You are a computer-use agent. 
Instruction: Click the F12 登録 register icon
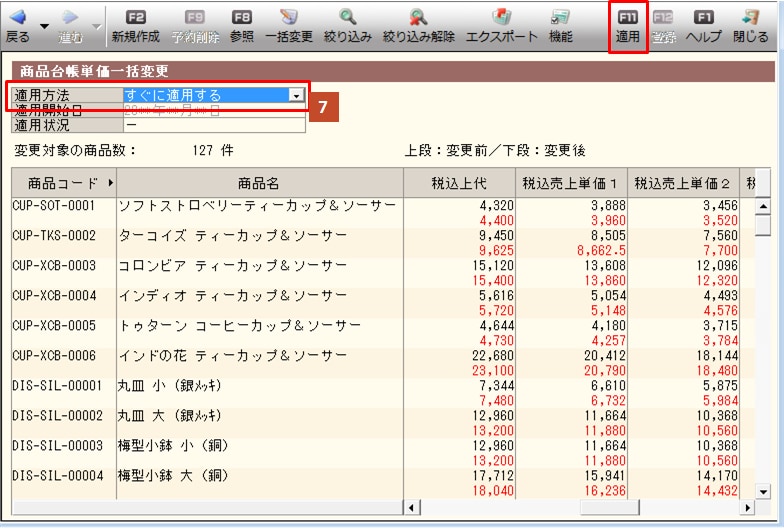click(x=663, y=18)
